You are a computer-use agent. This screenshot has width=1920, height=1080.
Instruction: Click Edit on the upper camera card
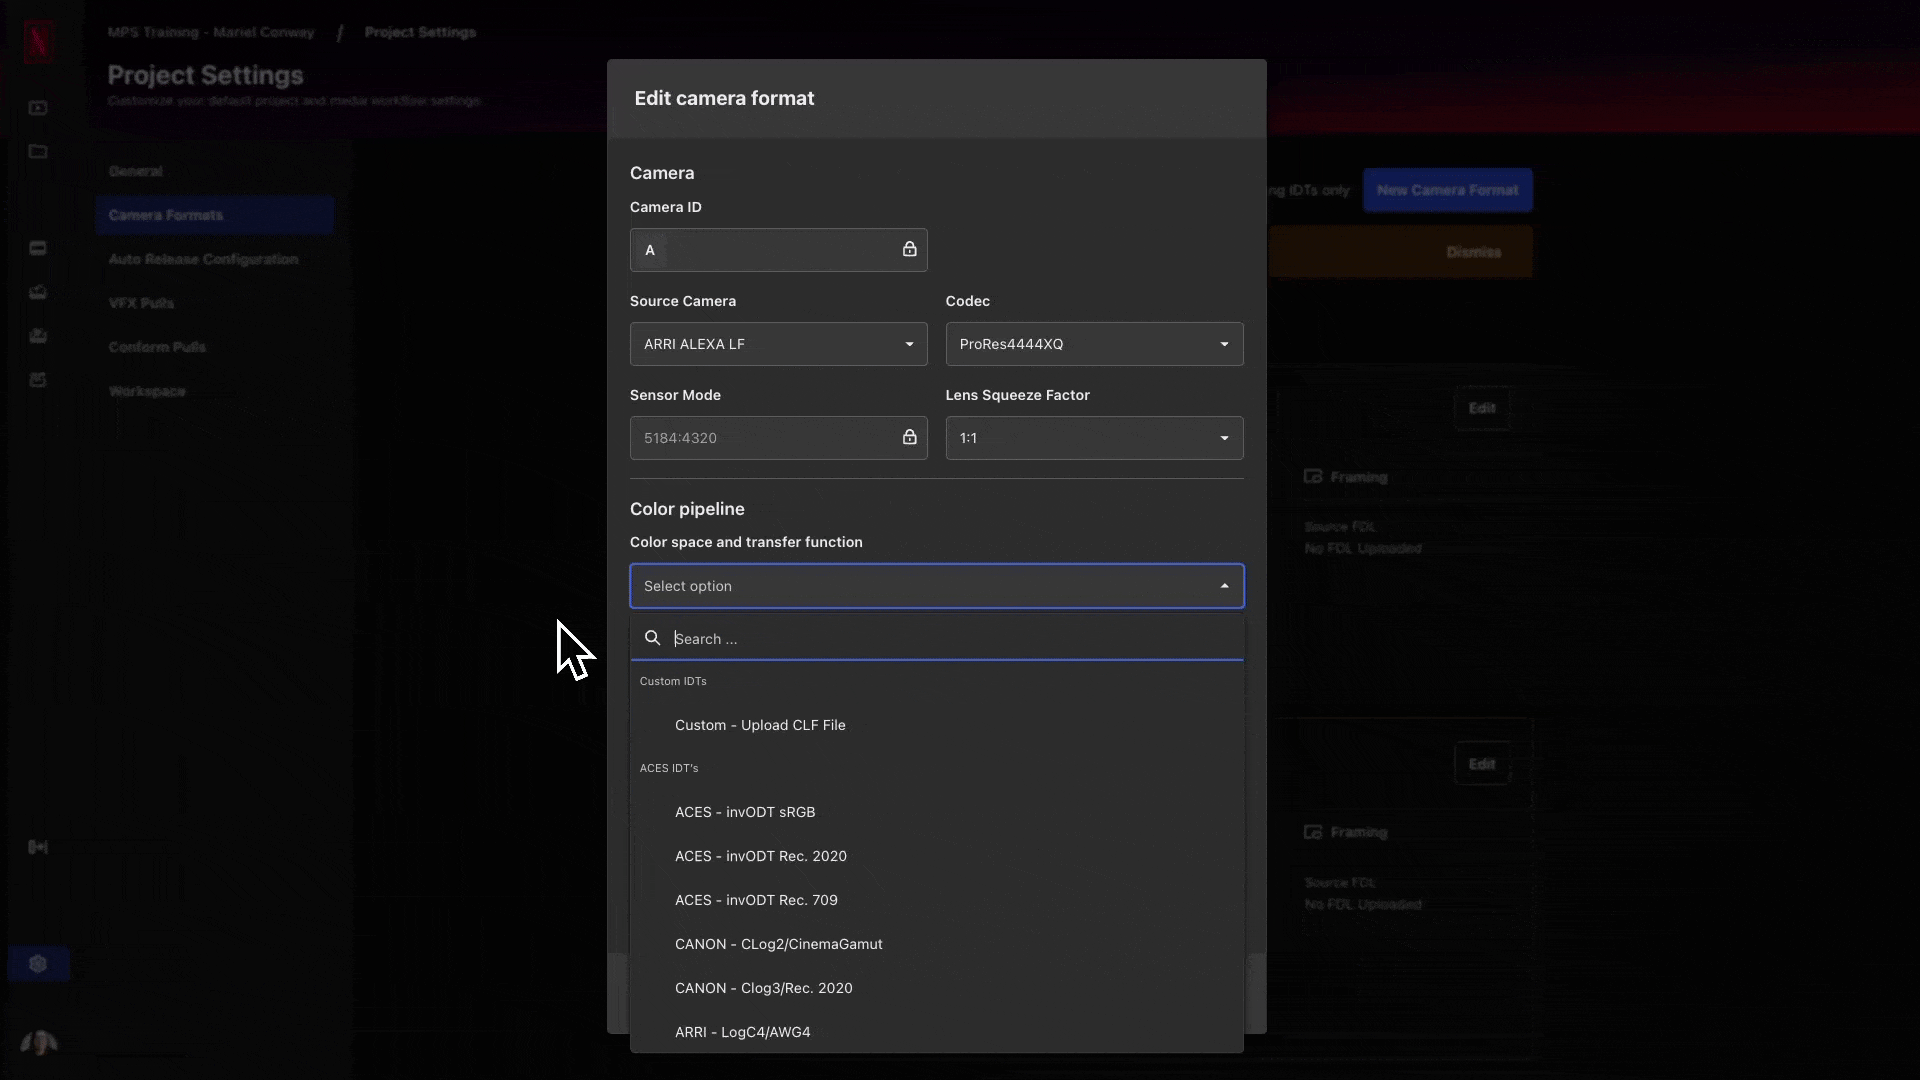pyautogui.click(x=1481, y=408)
